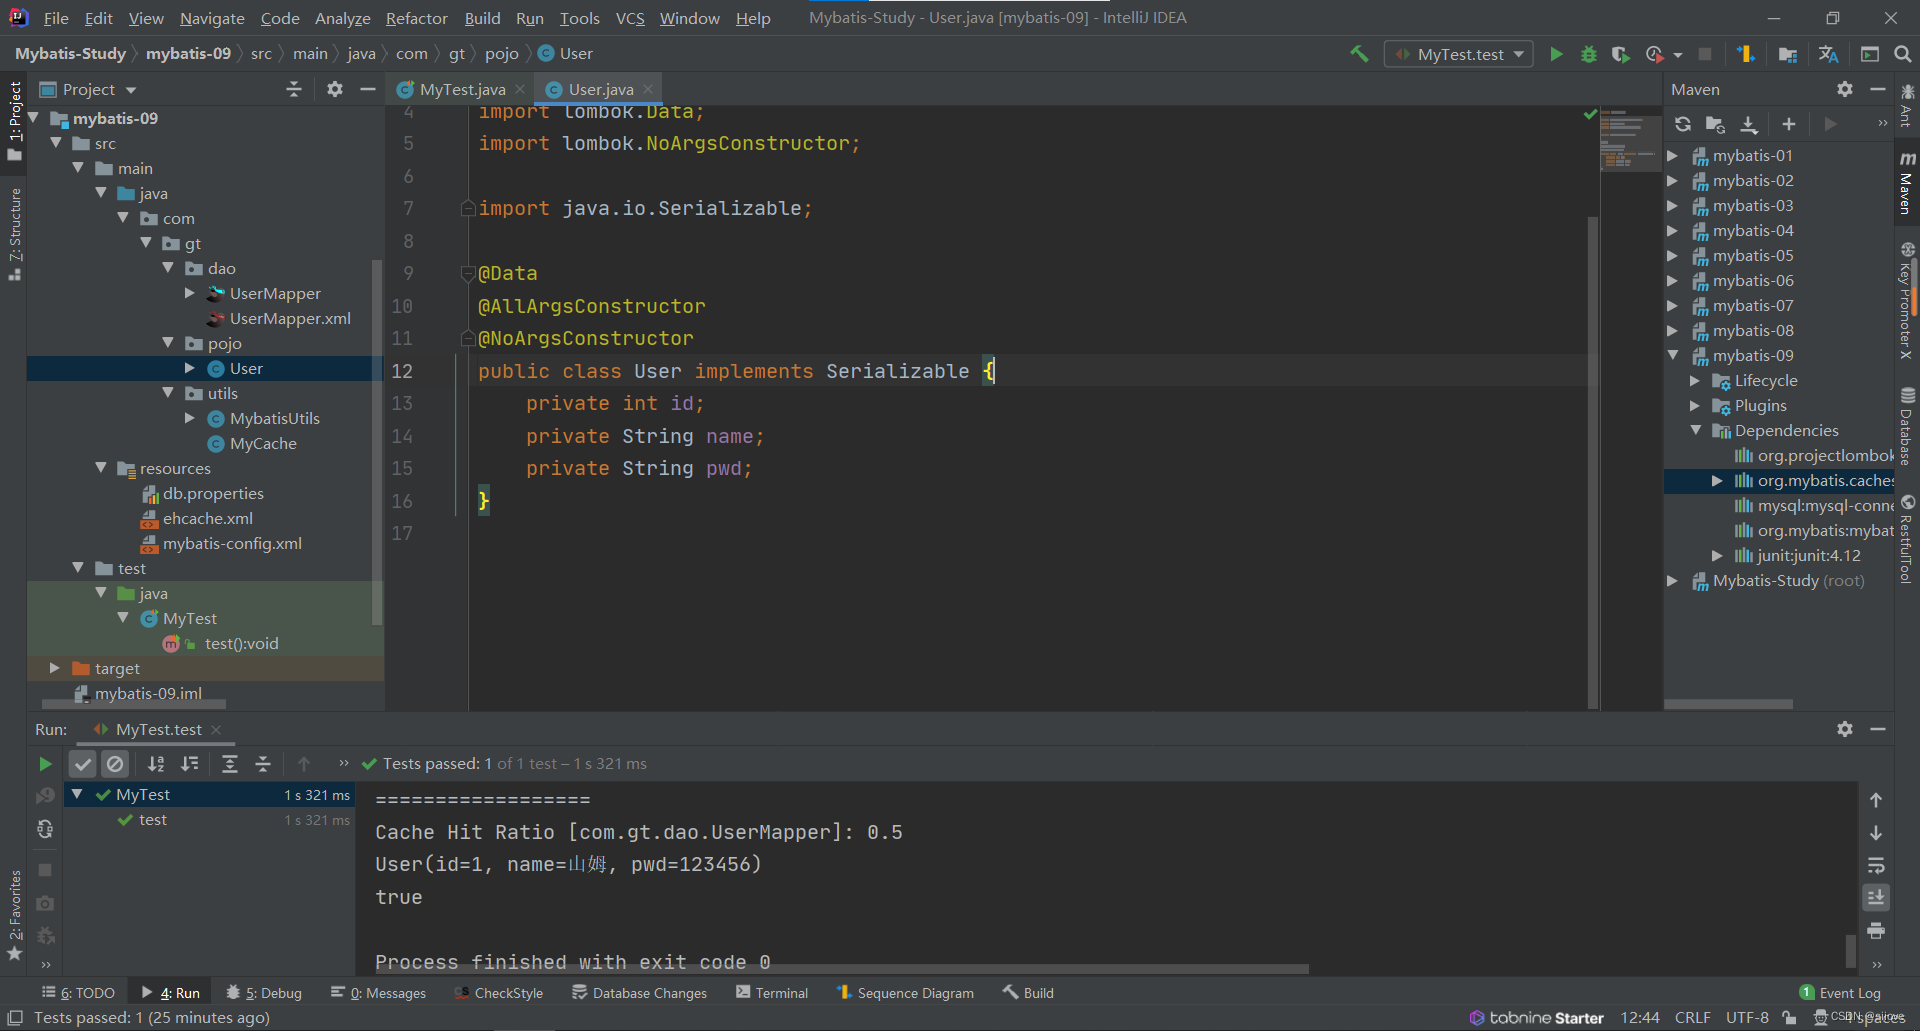Open the Debug tool window
Screen dimensions: 1920x1031
264,993
